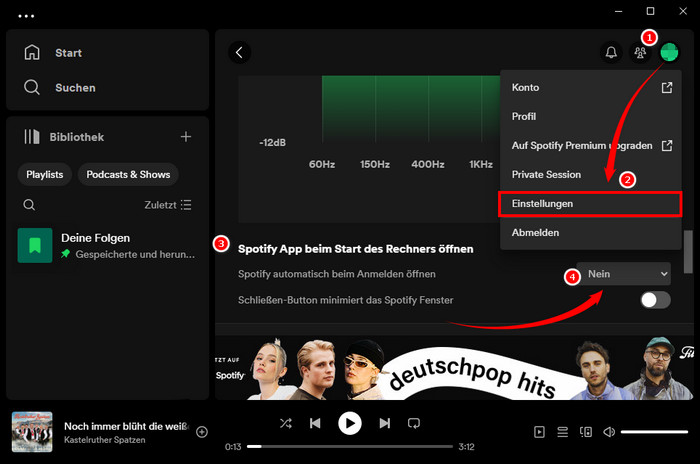Click Spotify automatisch beim Anmelden öffnen label

pos(337,274)
